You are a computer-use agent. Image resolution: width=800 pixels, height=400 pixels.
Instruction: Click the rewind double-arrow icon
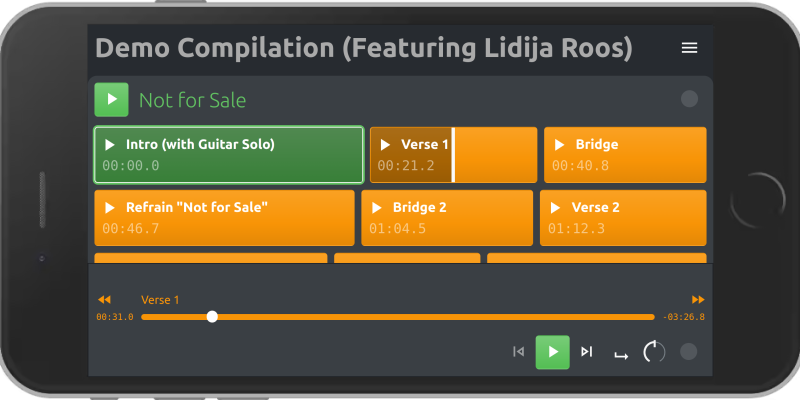tap(104, 299)
